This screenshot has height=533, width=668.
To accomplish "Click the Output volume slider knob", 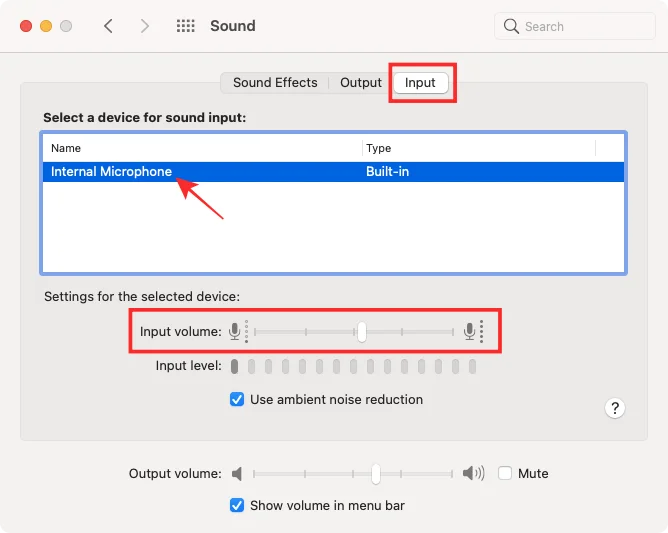I will [375, 473].
